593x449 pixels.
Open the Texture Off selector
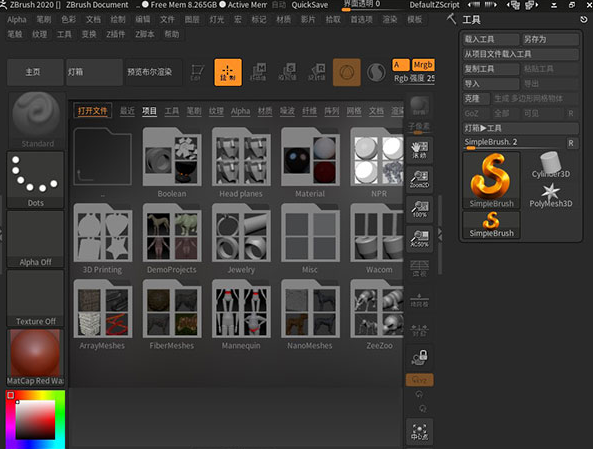pyautogui.click(x=35, y=298)
